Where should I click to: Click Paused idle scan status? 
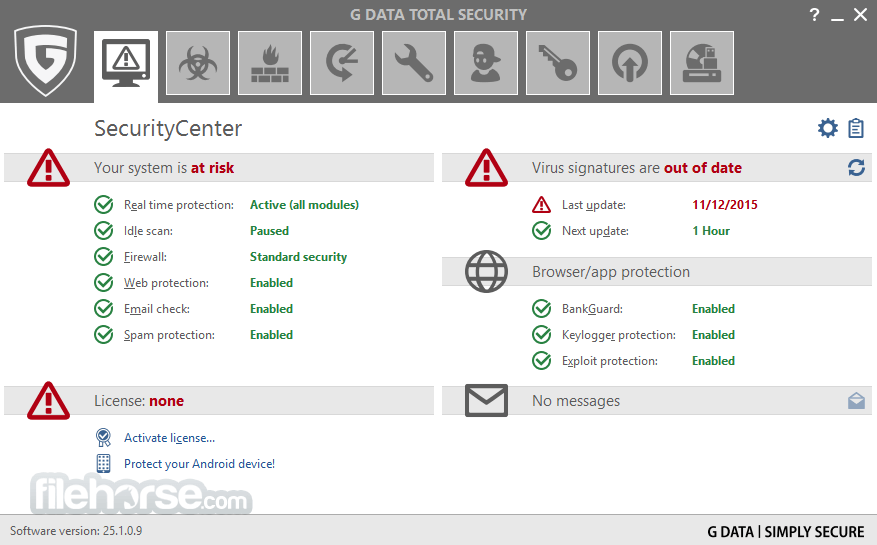(270, 231)
